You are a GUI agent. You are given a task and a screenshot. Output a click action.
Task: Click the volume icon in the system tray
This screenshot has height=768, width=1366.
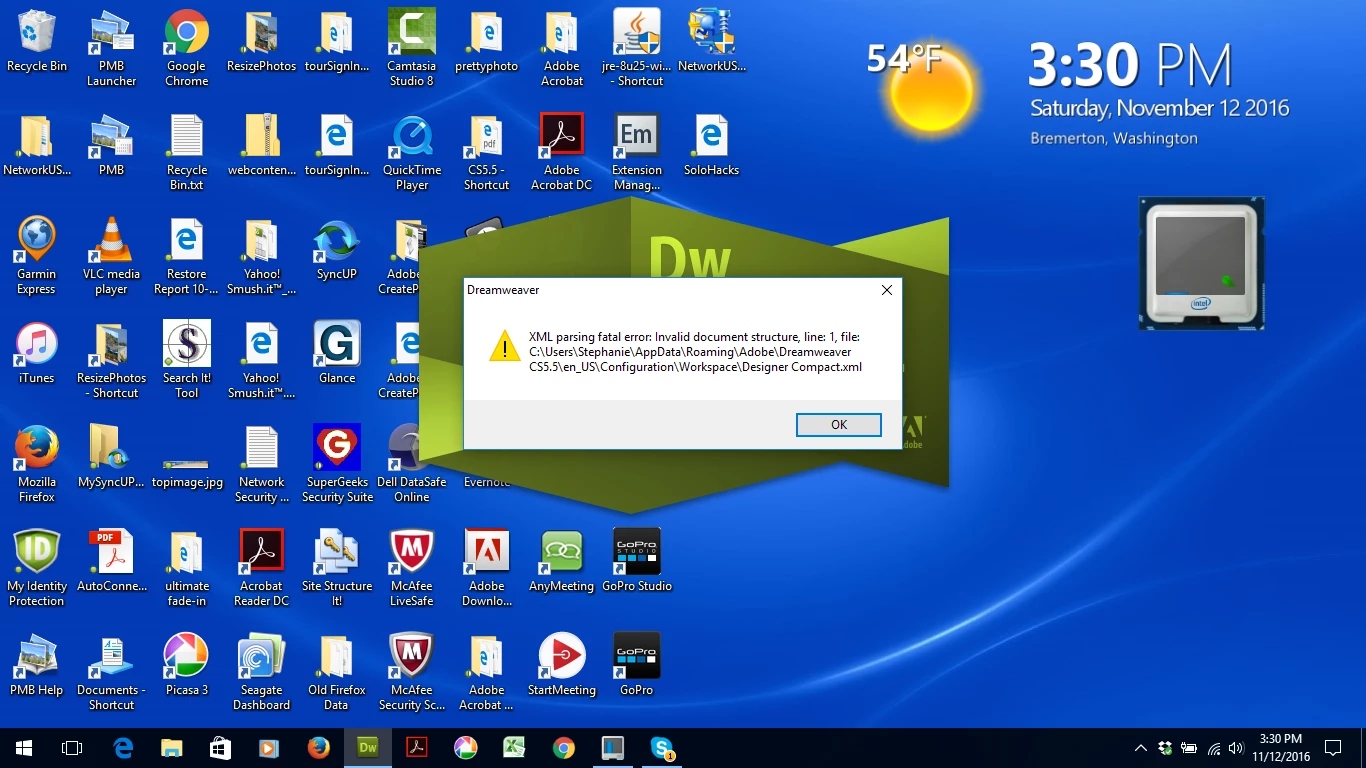pyautogui.click(x=1237, y=748)
